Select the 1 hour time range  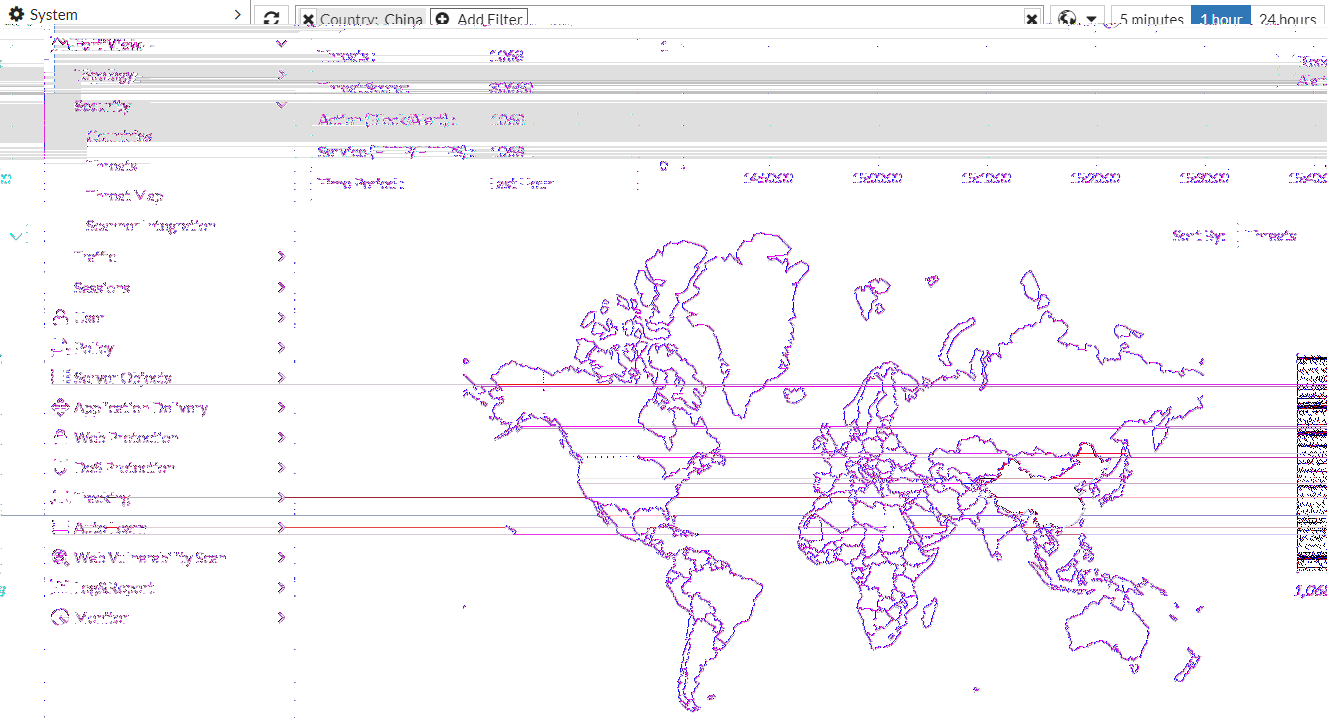1221,20
